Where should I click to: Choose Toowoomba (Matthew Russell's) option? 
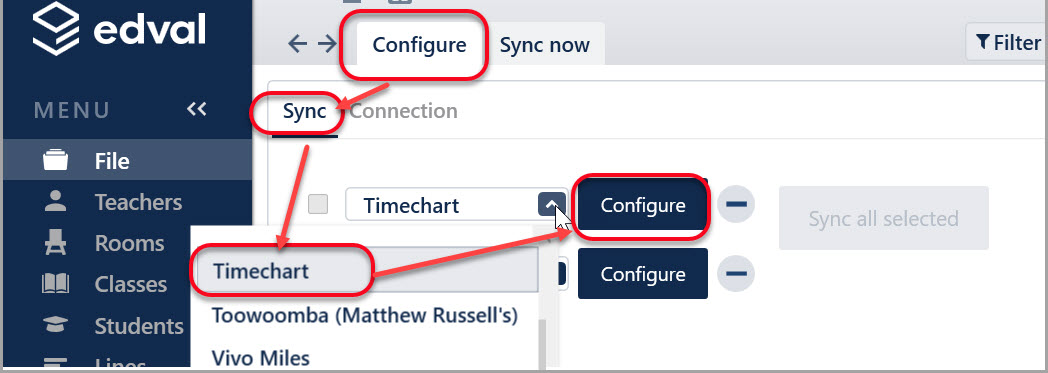coord(364,315)
